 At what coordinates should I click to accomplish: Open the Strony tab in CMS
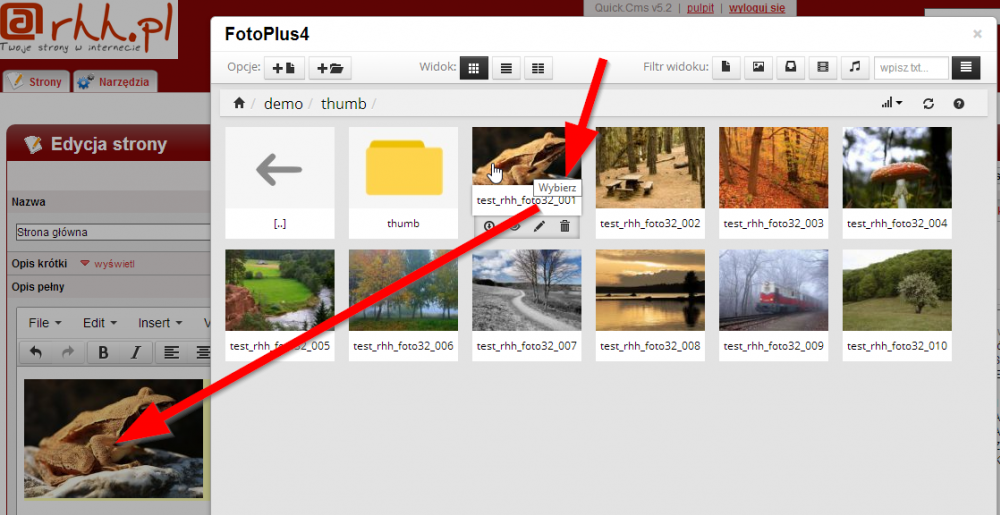tap(36, 82)
